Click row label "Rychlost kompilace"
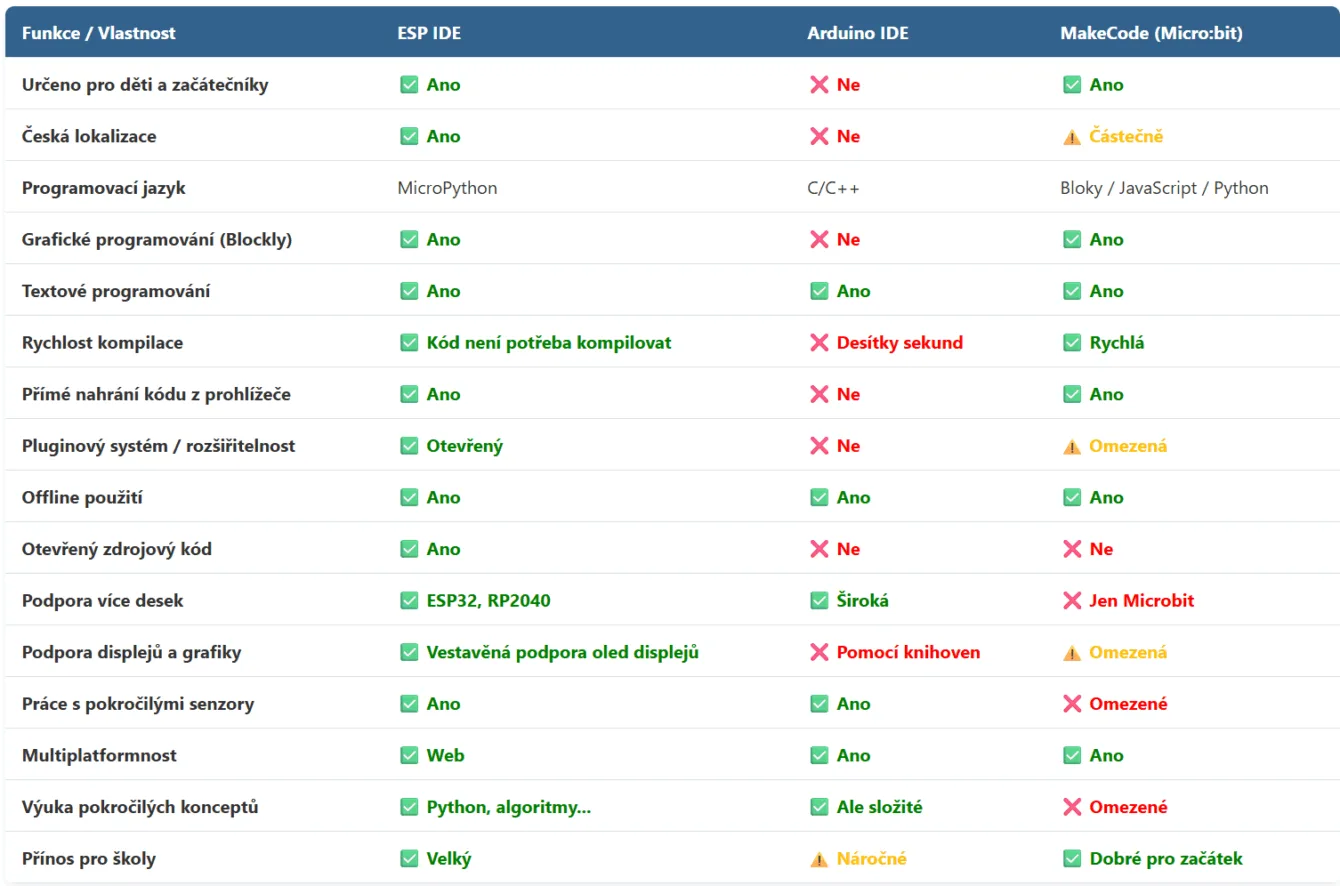This screenshot has height=886, width=1340. pos(102,343)
